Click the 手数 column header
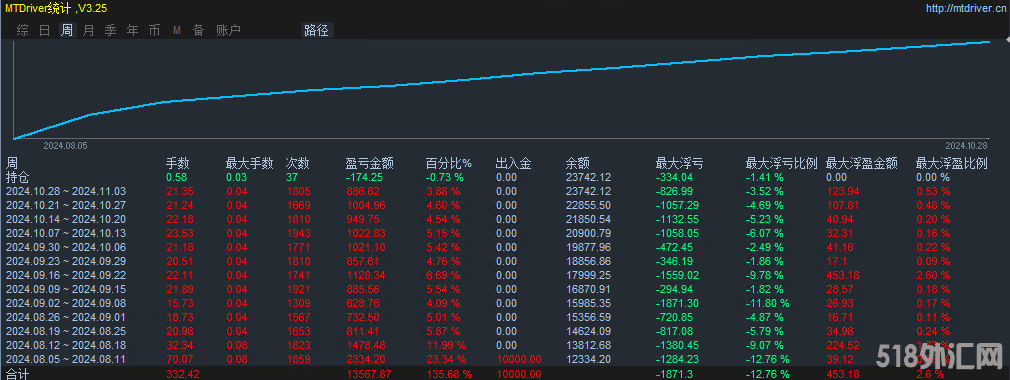Screen dimensions: 1010x380 pos(178,164)
